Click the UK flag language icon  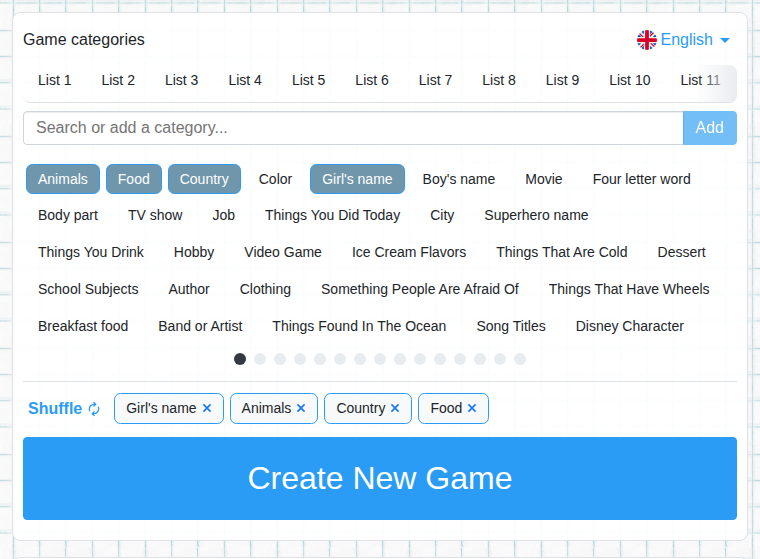[x=647, y=40]
